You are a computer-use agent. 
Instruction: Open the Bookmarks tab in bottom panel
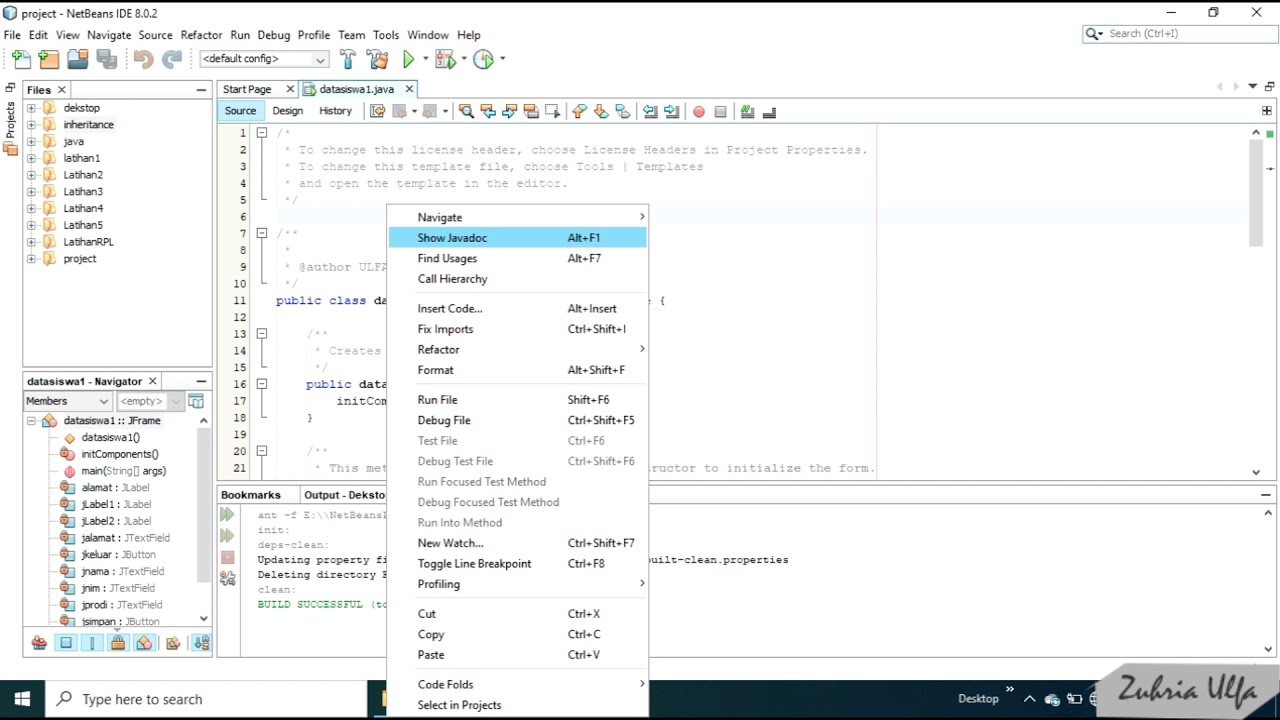(251, 495)
